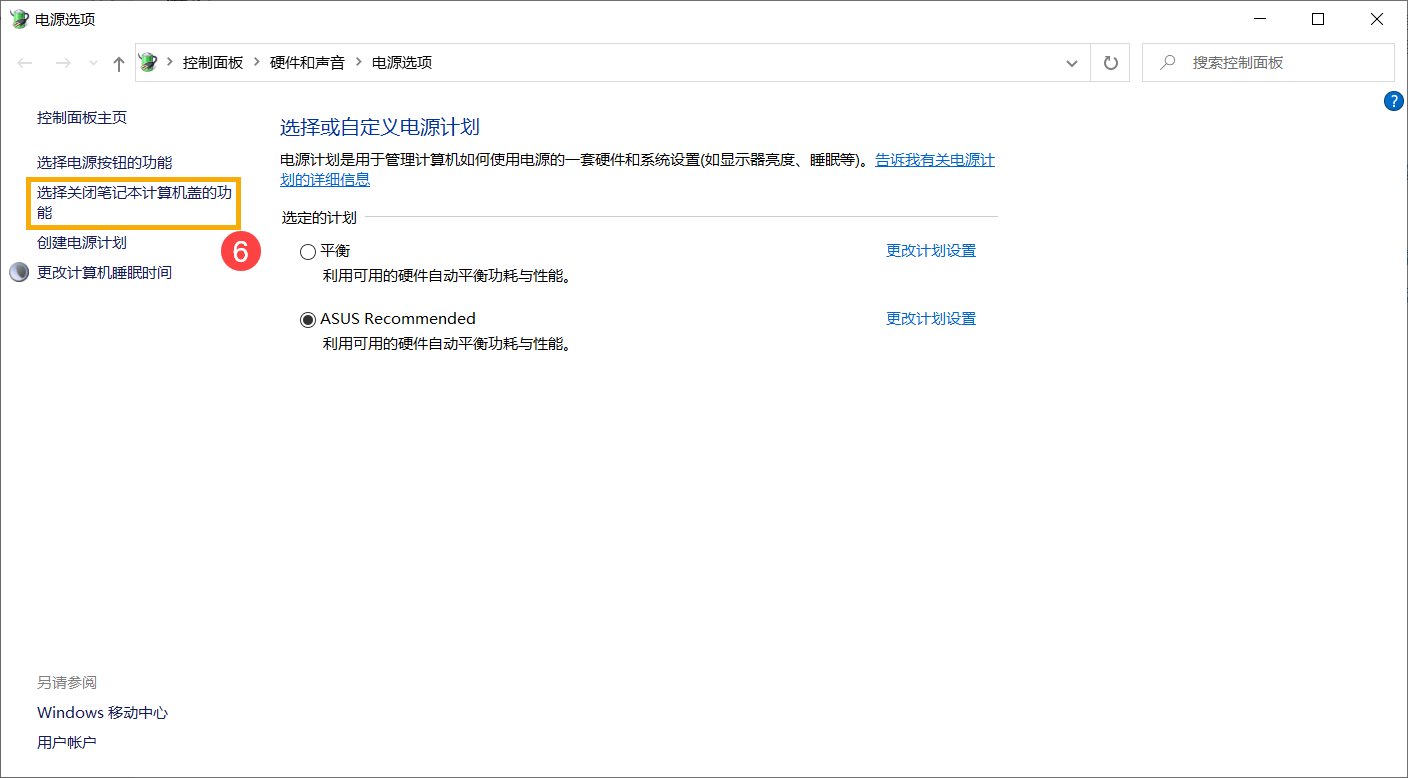The height and width of the screenshot is (778, 1408).
Task: Expand chevron after 控制面板 breadcrumb
Action: click(x=257, y=62)
